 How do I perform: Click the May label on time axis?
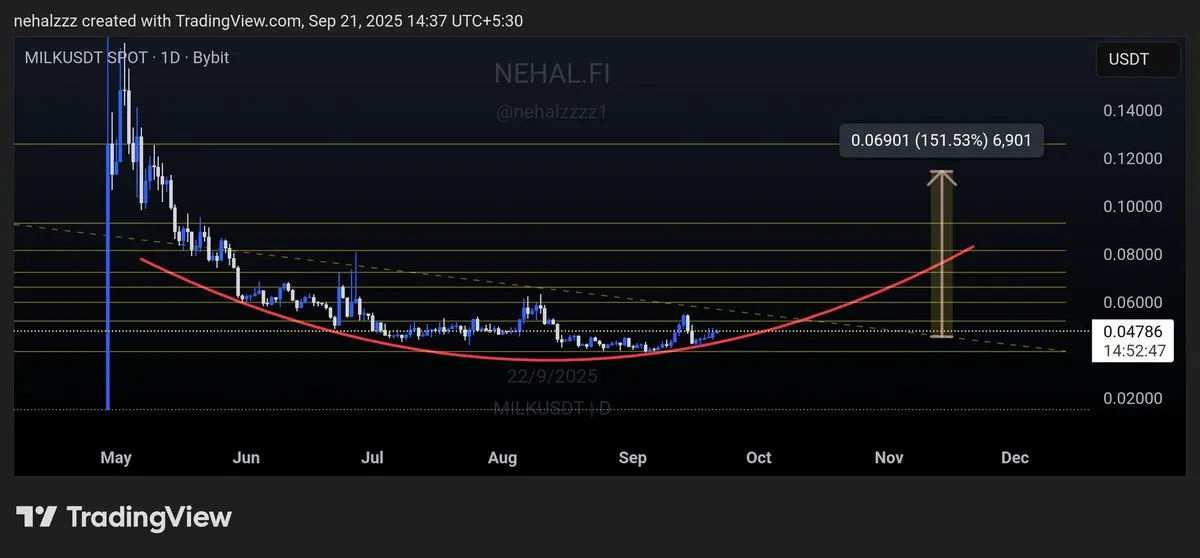click(x=116, y=458)
